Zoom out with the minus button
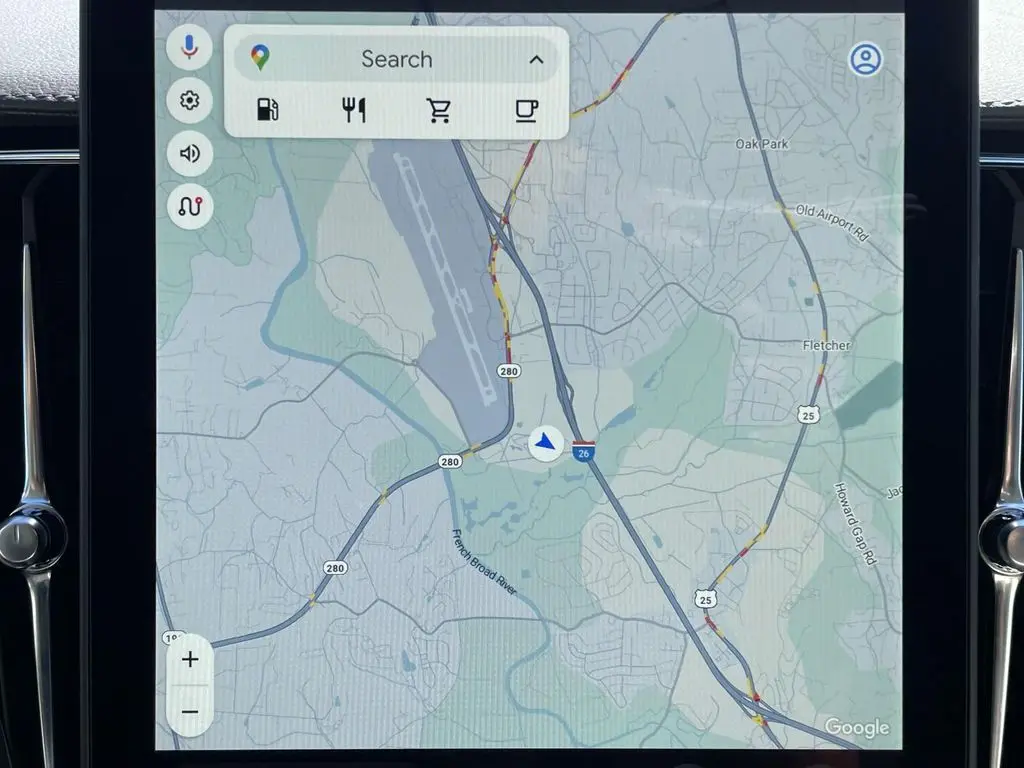The width and height of the screenshot is (1024, 768). pos(190,712)
